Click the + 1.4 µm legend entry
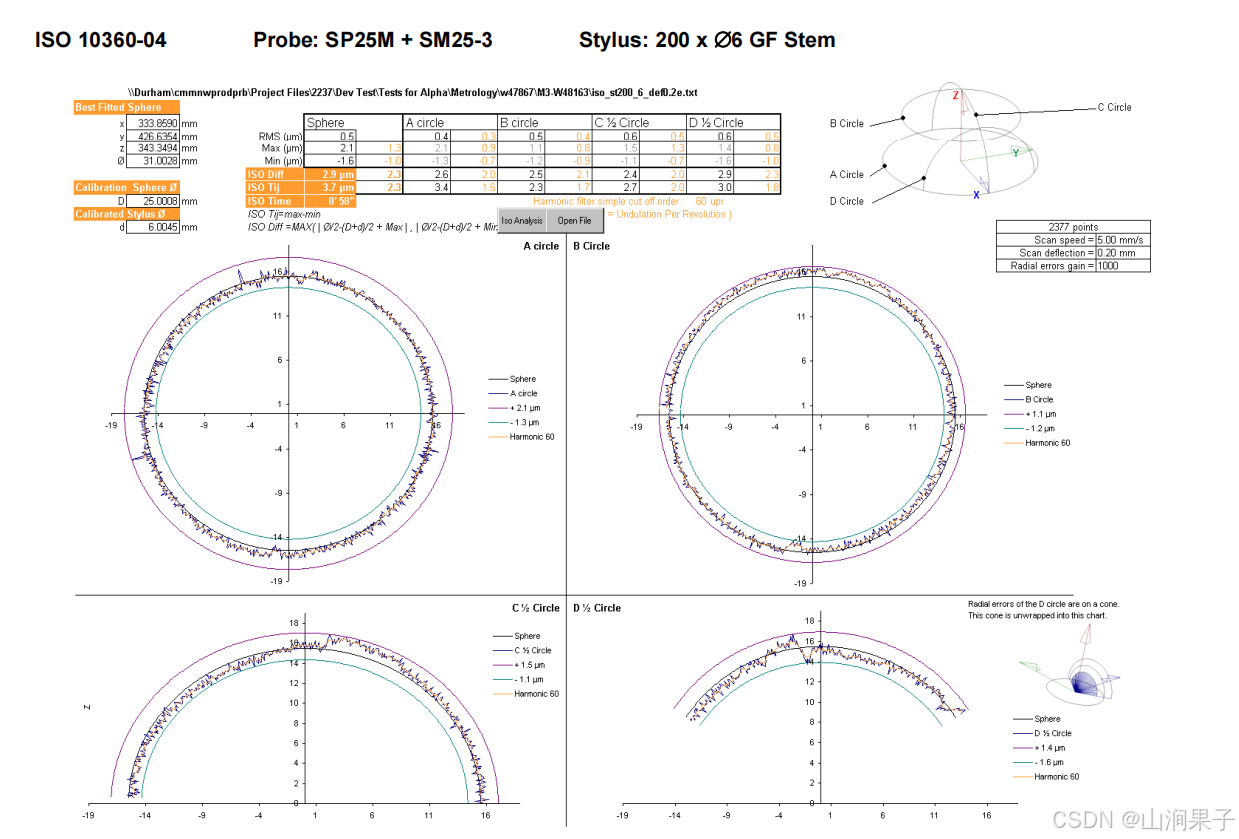The width and height of the screenshot is (1239, 839). [x=1037, y=747]
